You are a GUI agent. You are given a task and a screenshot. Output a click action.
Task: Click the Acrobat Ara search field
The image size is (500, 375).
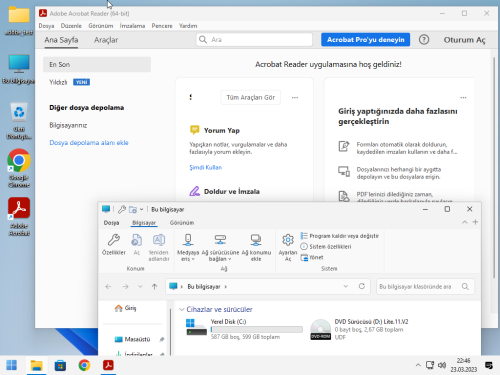(254, 39)
